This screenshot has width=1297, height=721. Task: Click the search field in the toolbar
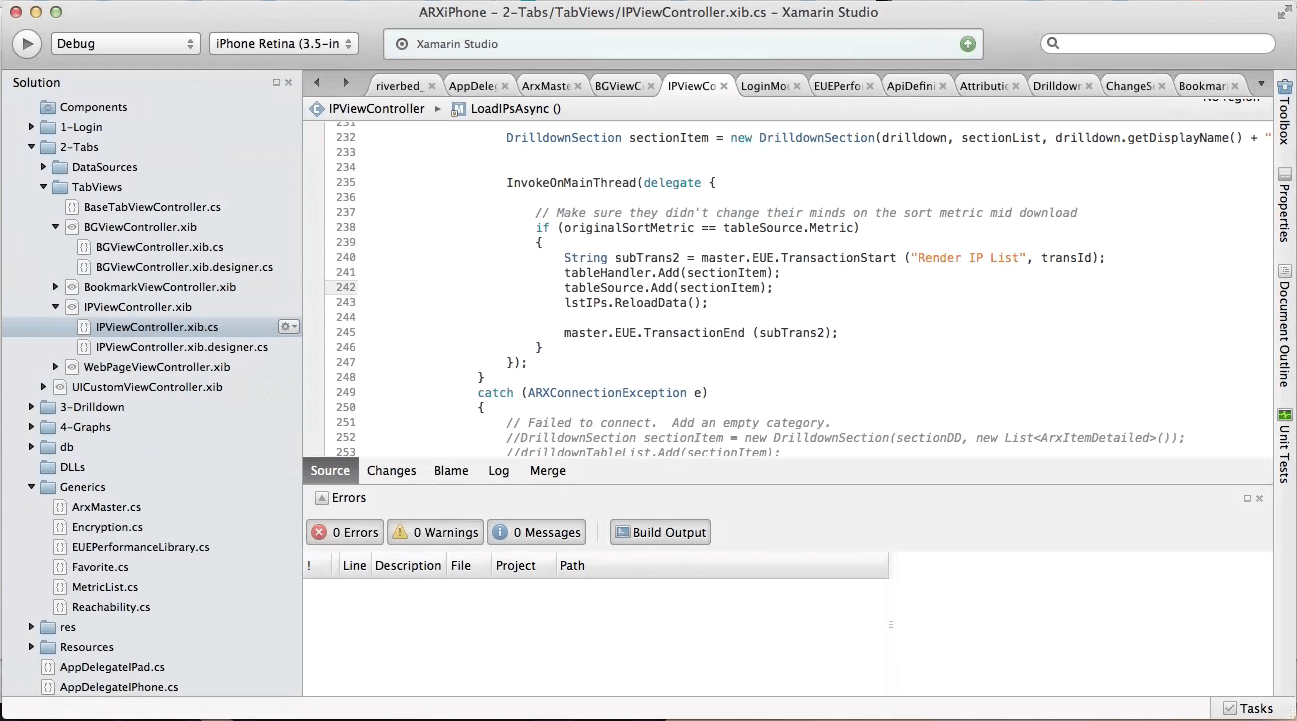[1158, 44]
